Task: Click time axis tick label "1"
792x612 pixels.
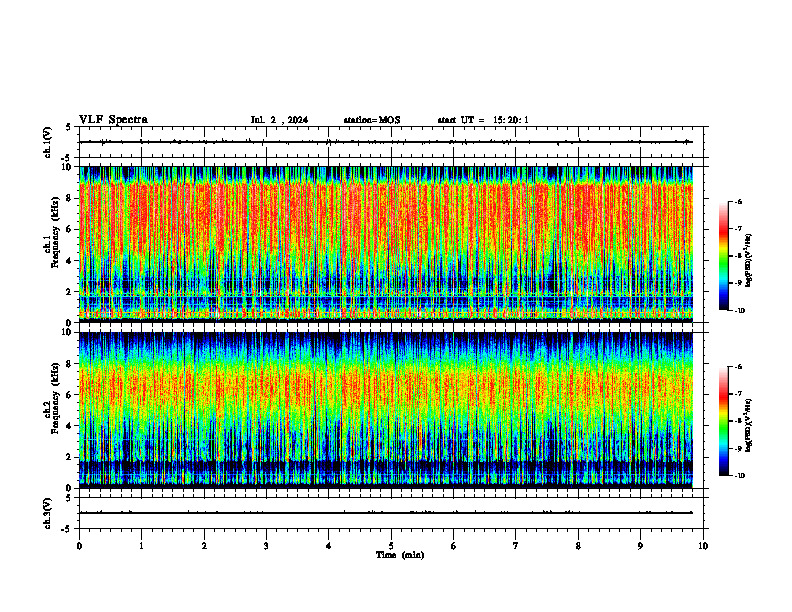Action: click(141, 546)
